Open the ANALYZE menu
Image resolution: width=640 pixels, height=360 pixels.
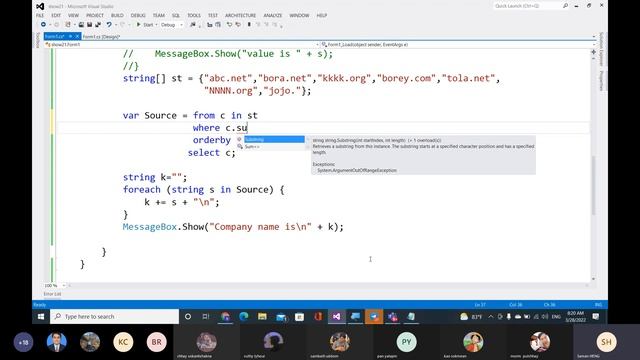pos(273,16)
